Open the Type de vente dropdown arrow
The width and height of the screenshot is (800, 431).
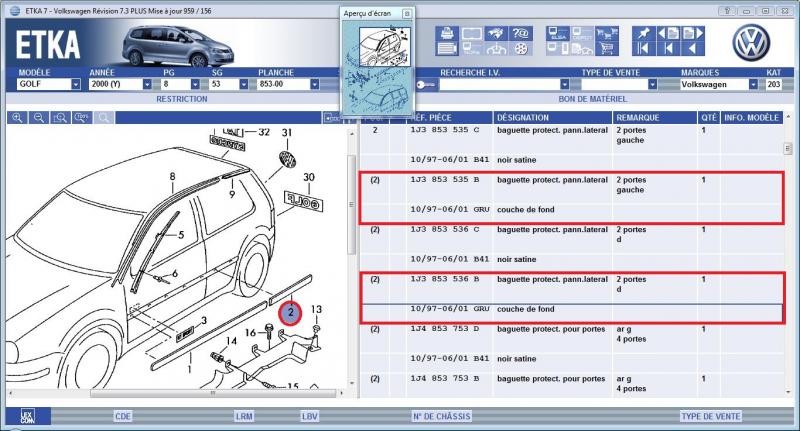click(652, 84)
